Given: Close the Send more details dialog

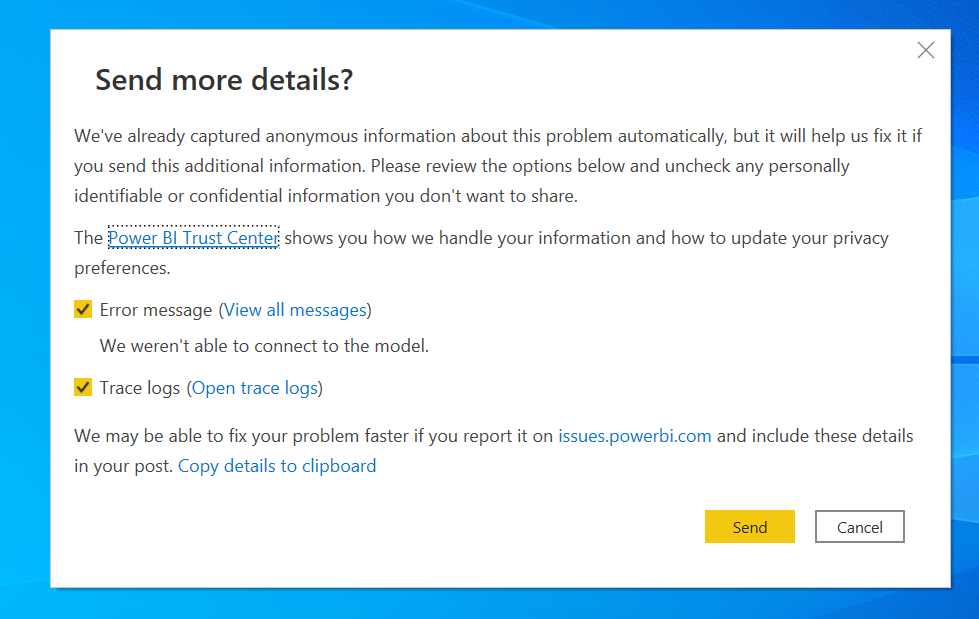Looking at the screenshot, I should (925, 50).
